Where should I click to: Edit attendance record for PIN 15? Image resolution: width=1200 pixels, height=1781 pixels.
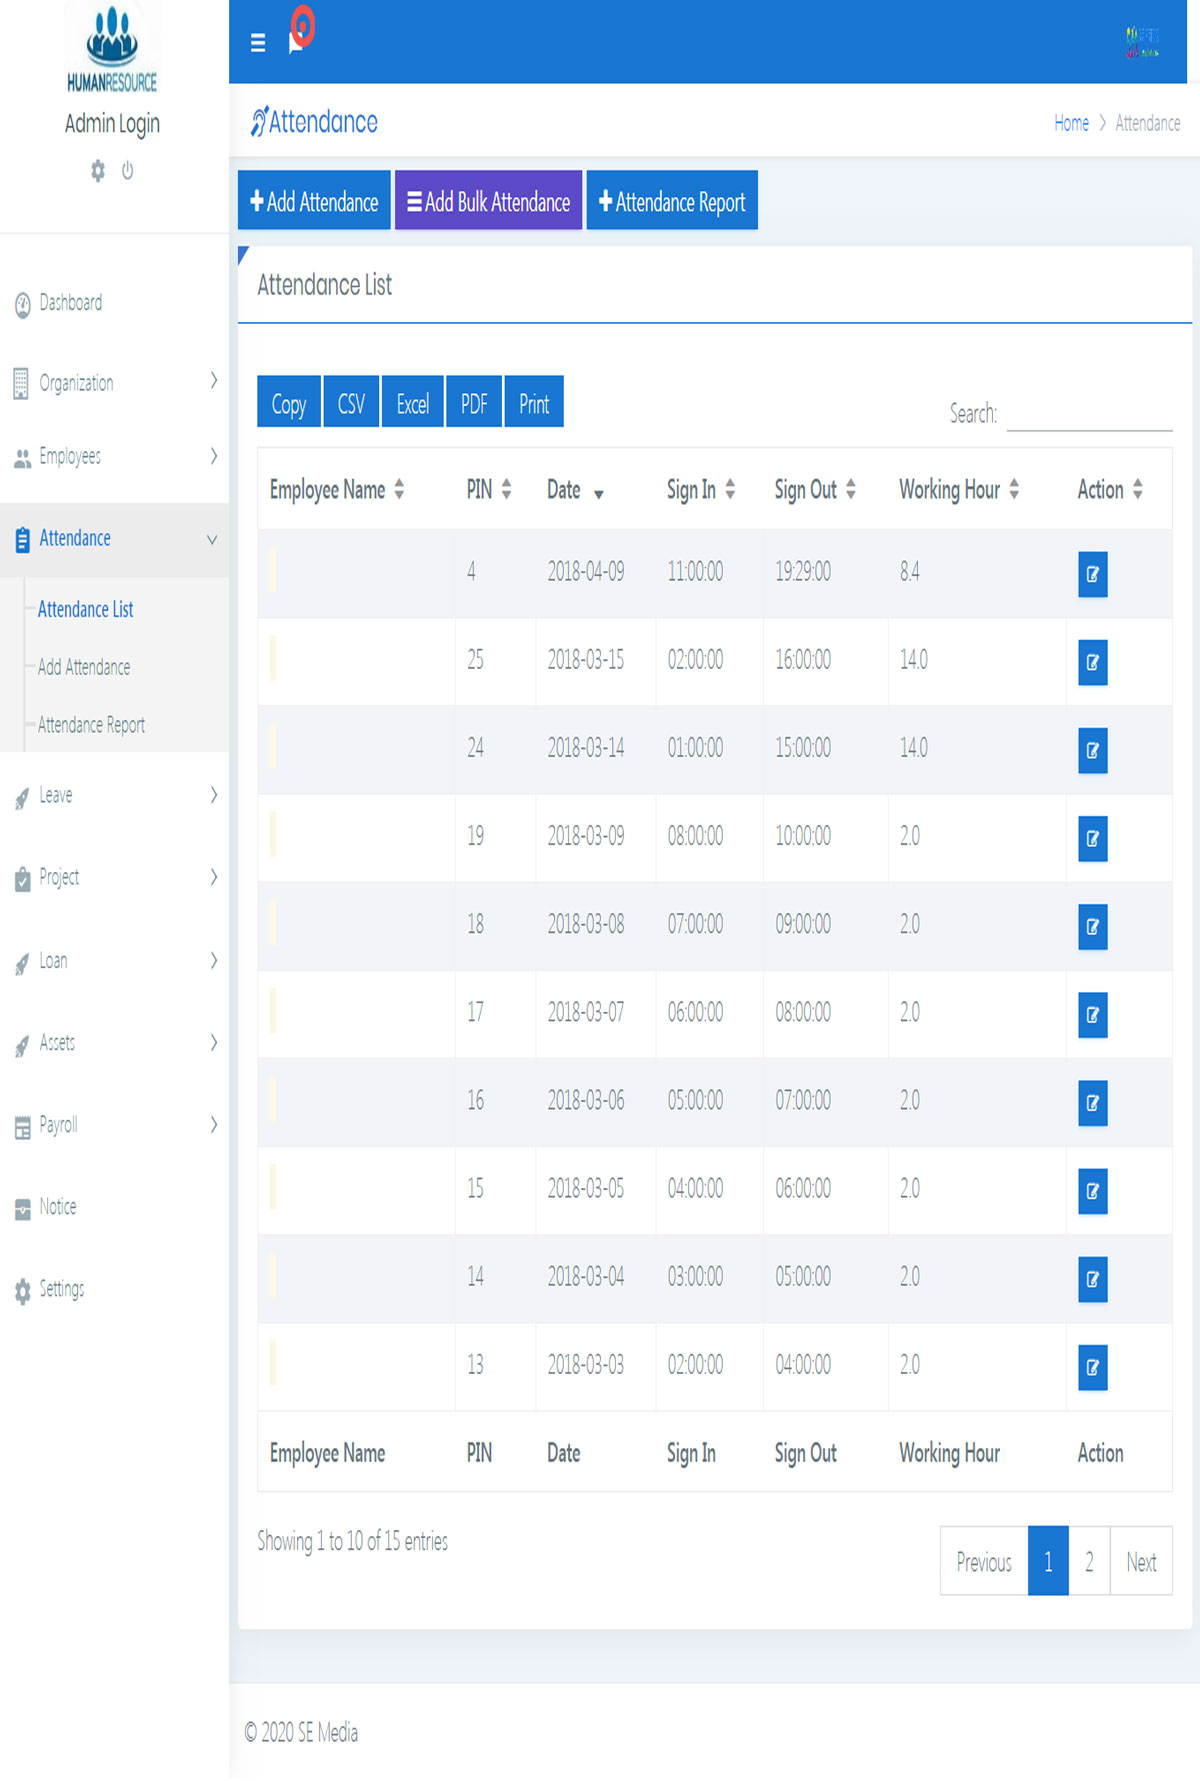point(1092,1191)
